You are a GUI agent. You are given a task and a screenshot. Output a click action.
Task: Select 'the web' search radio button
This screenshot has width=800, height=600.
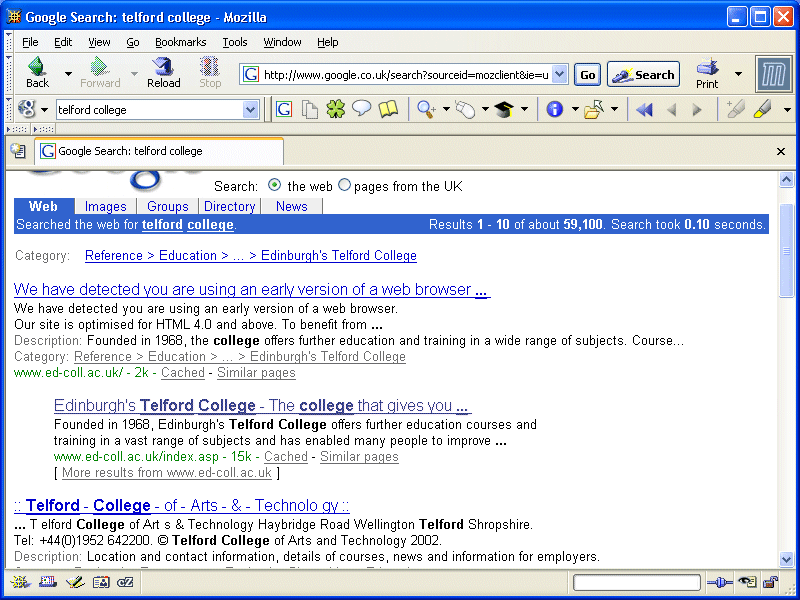[x=274, y=185]
